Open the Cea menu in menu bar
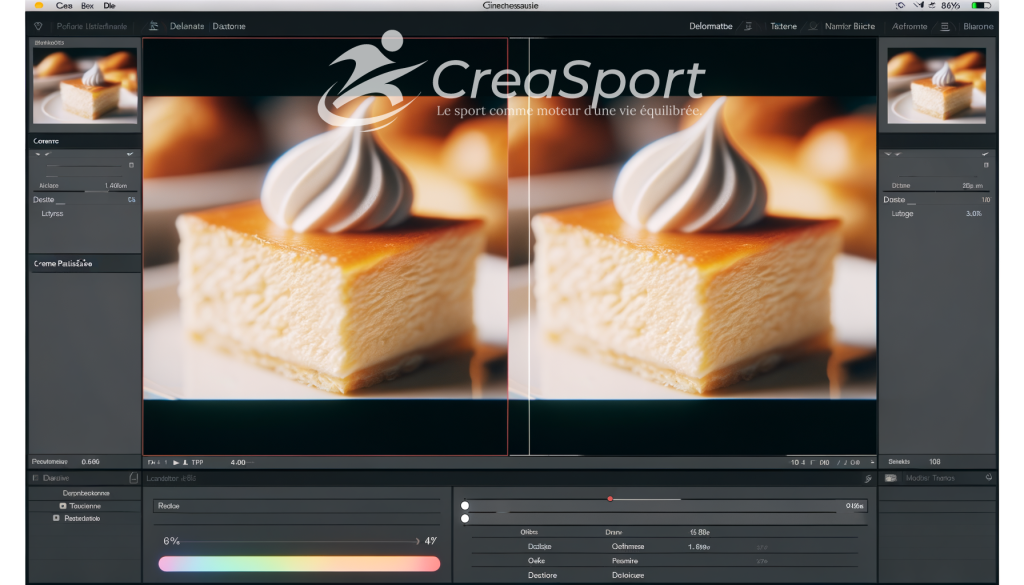 tap(64, 6)
